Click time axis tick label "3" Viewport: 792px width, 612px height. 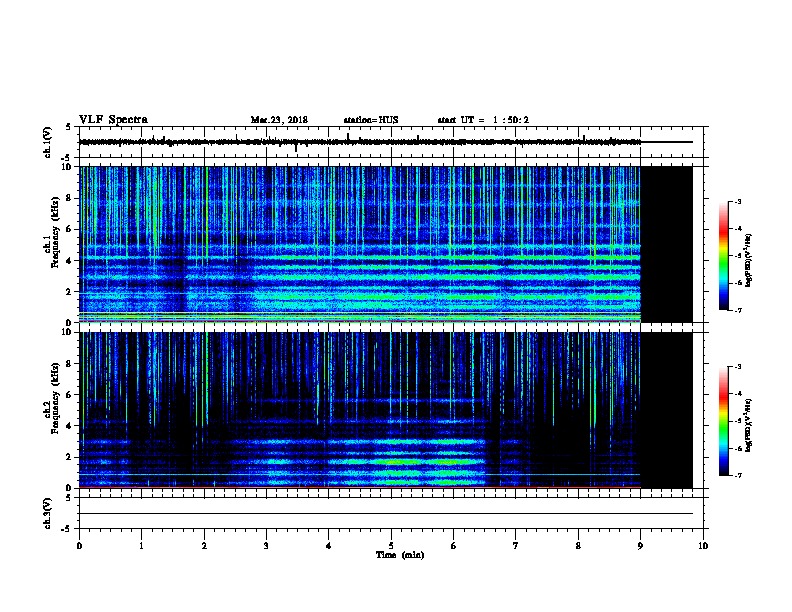coord(266,546)
